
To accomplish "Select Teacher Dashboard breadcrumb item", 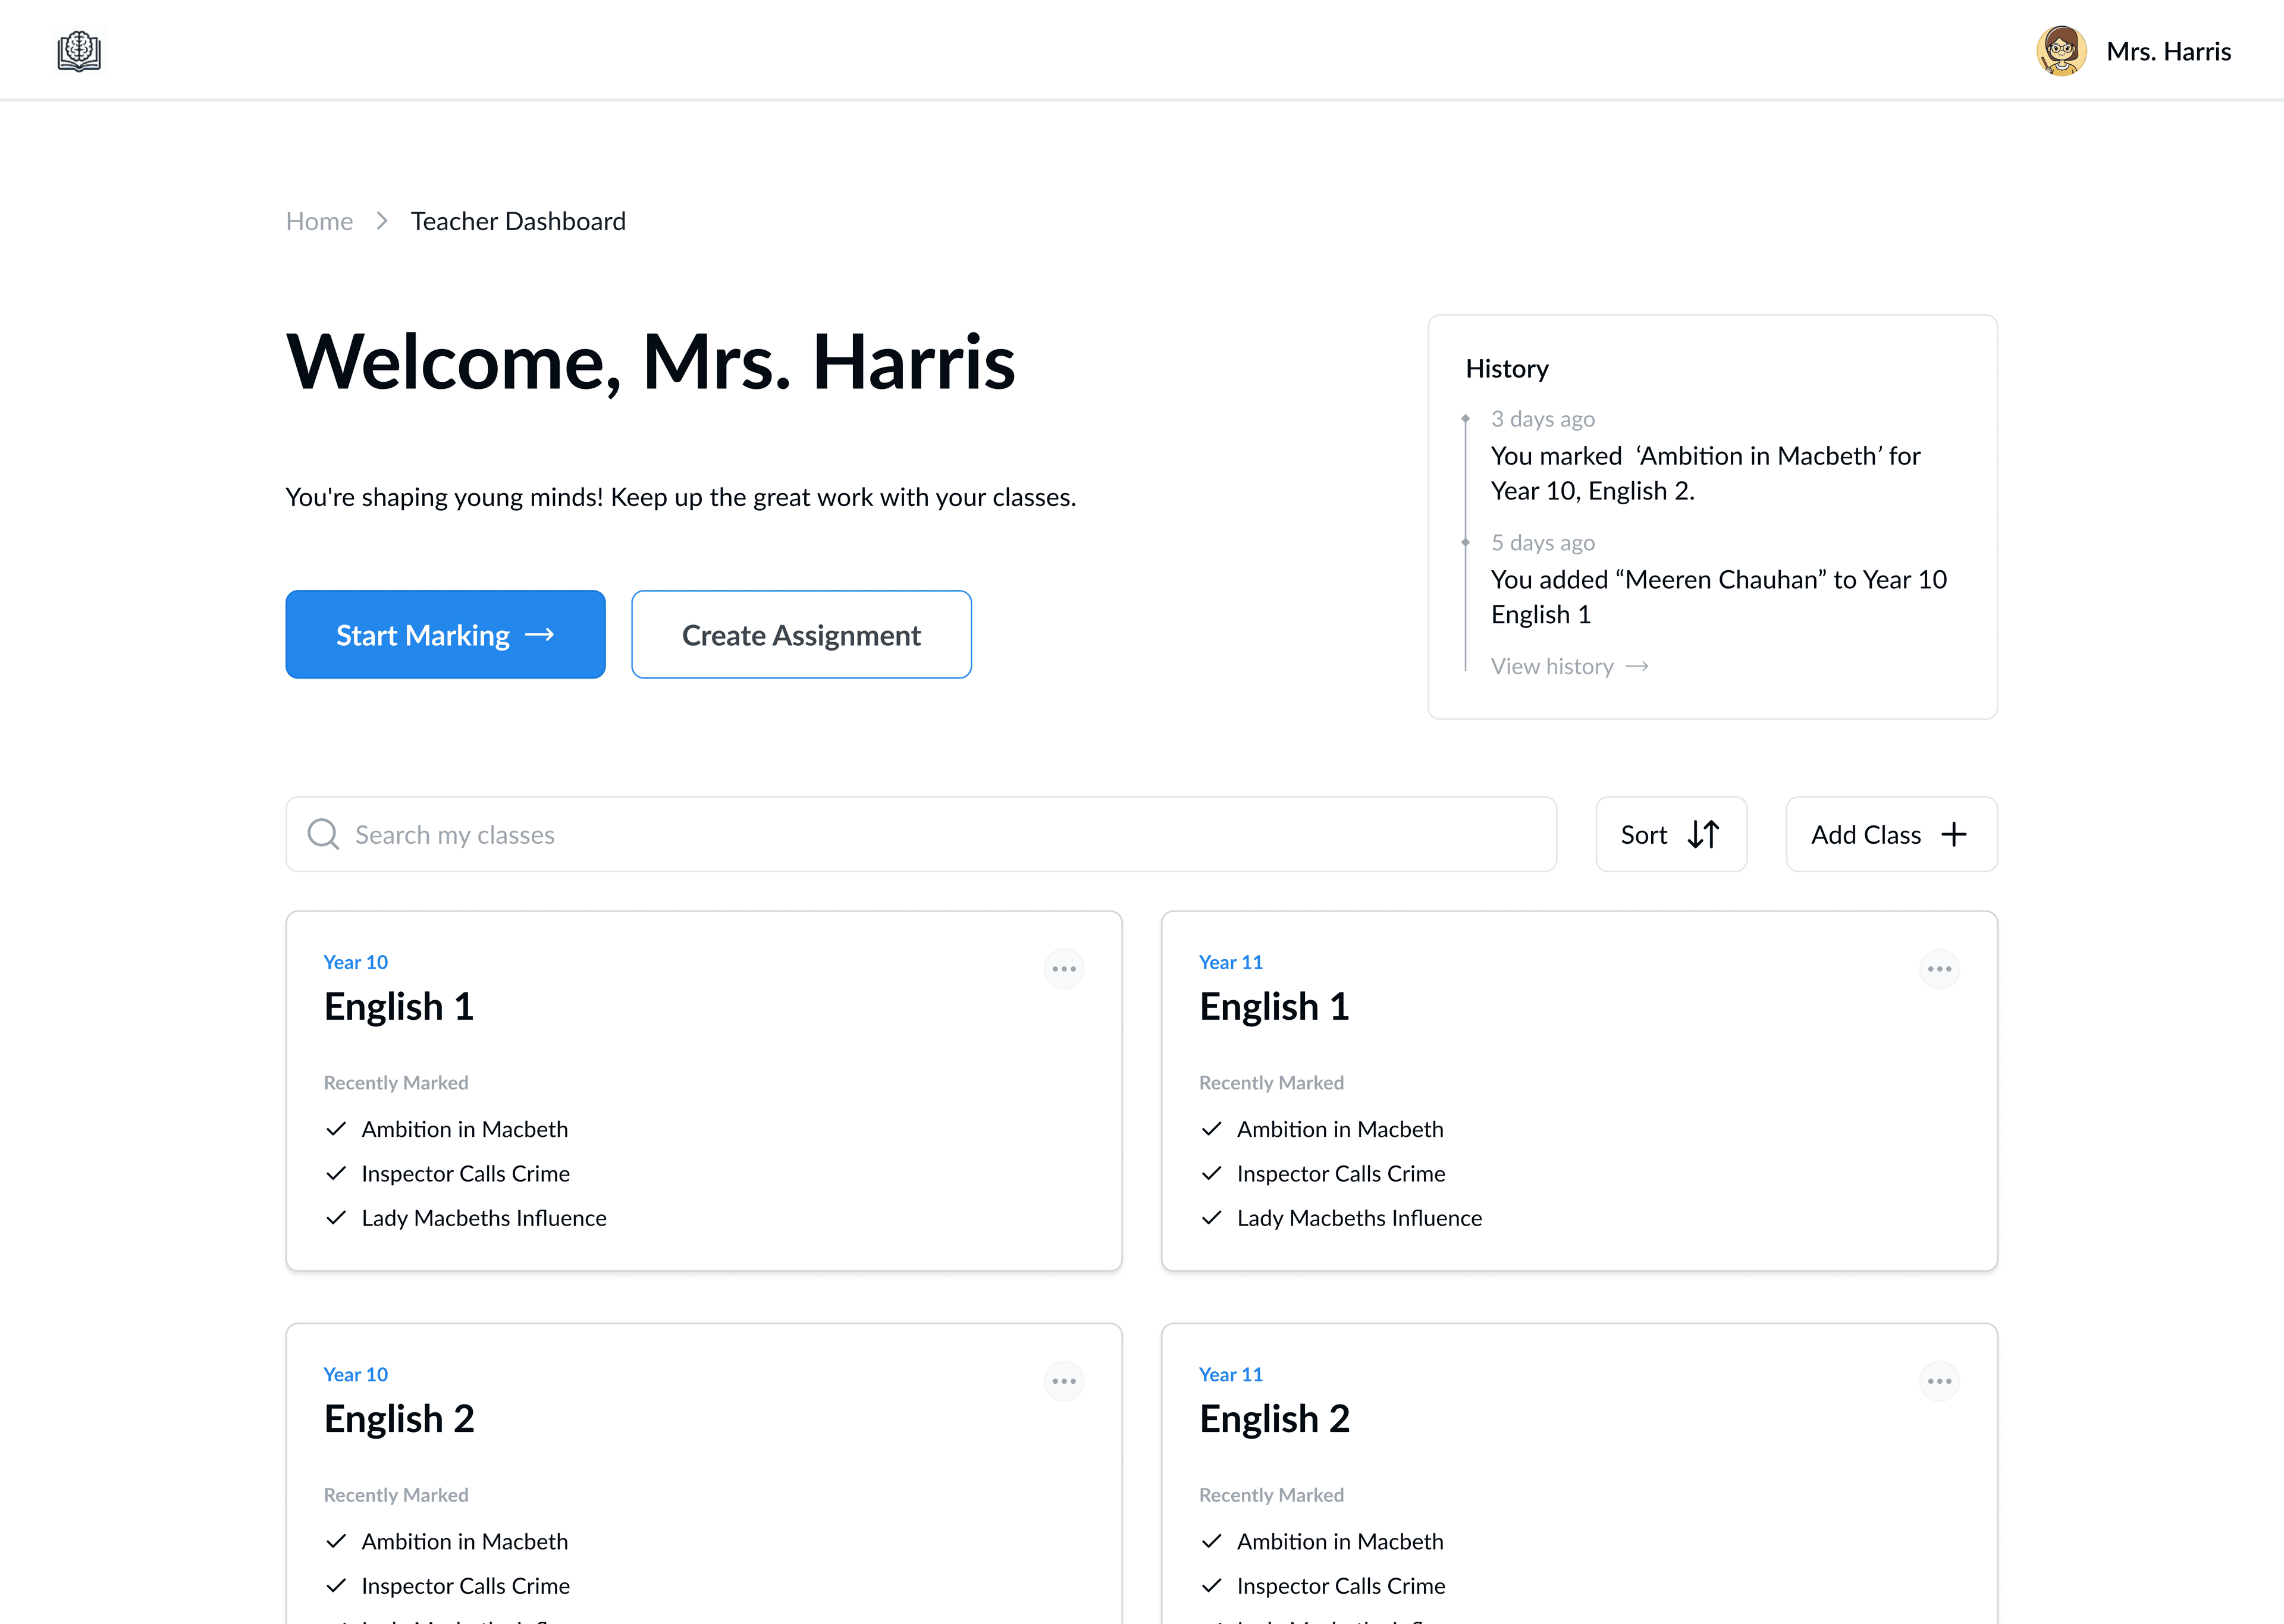I will [518, 221].
